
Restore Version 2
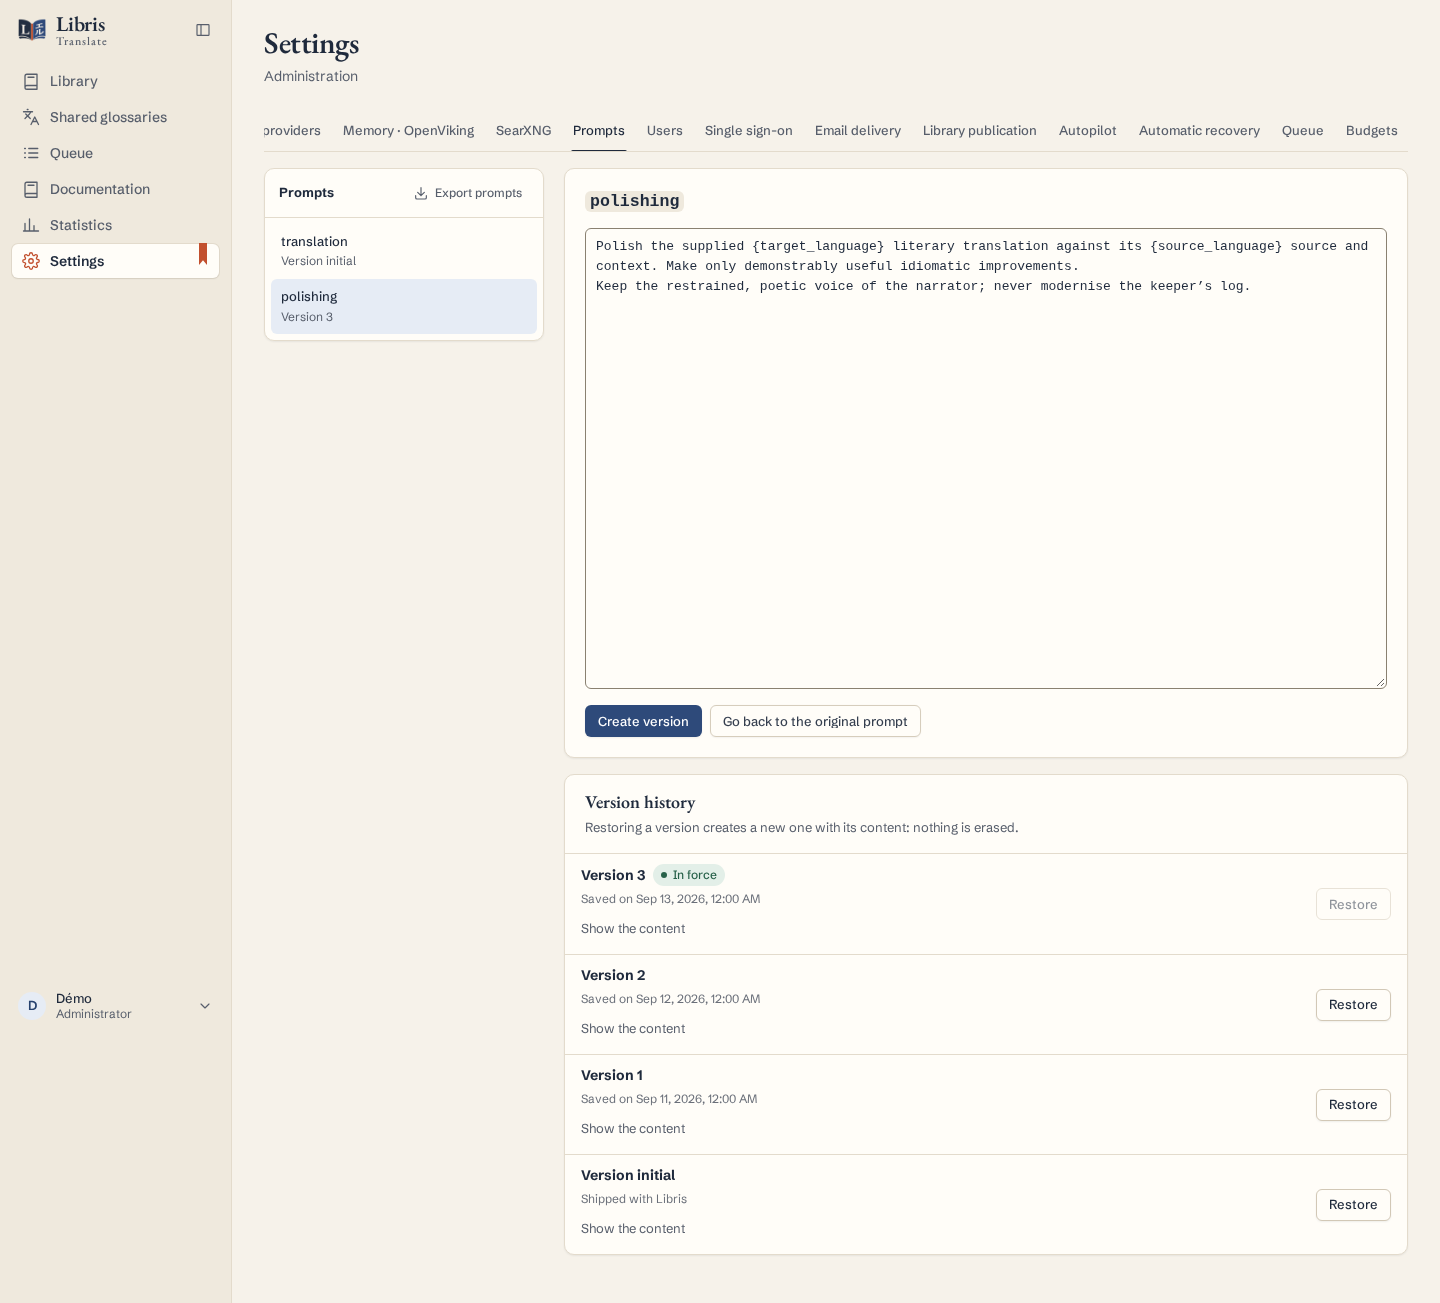pos(1353,1005)
